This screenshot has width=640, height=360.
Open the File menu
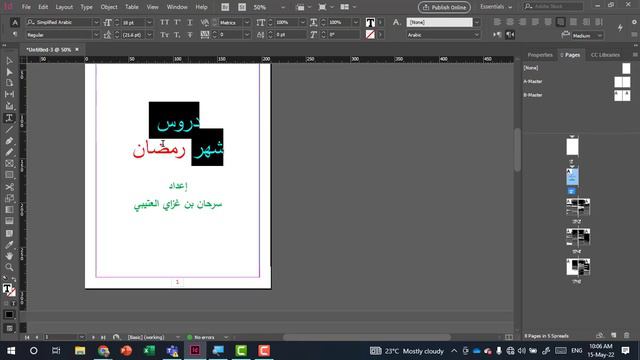click(26, 7)
